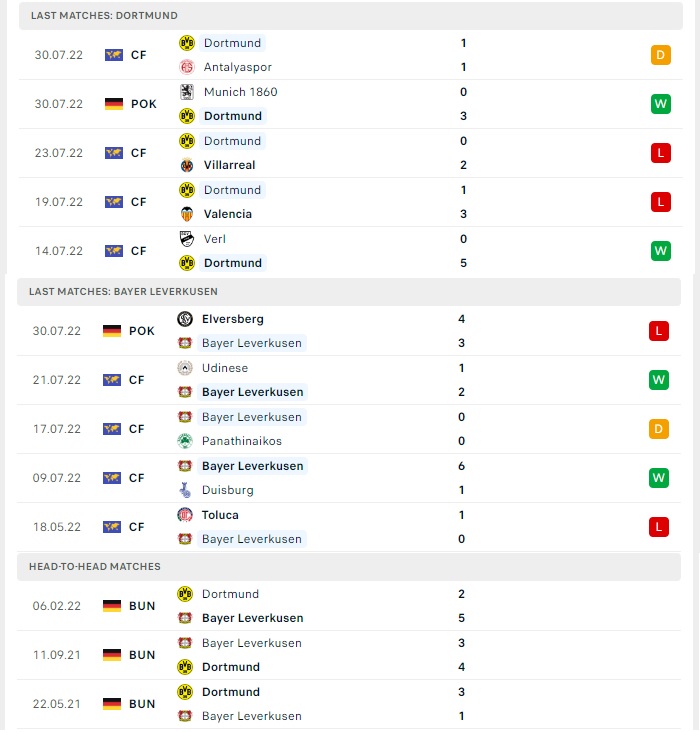Open the Dortmund vs Villarreal match row
This screenshot has height=732, width=700.
click(x=351, y=153)
